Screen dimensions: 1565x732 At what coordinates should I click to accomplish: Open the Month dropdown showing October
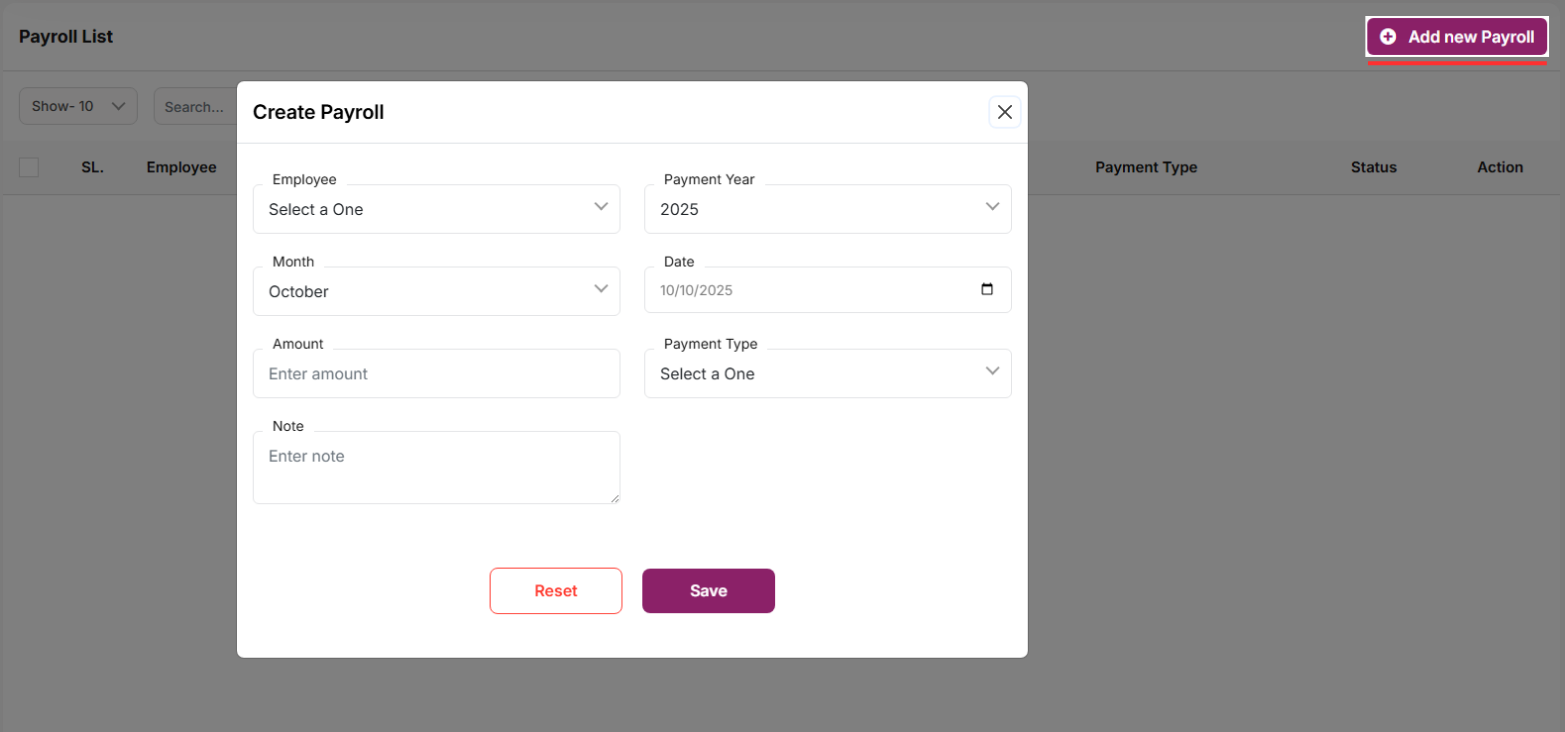pos(420,291)
